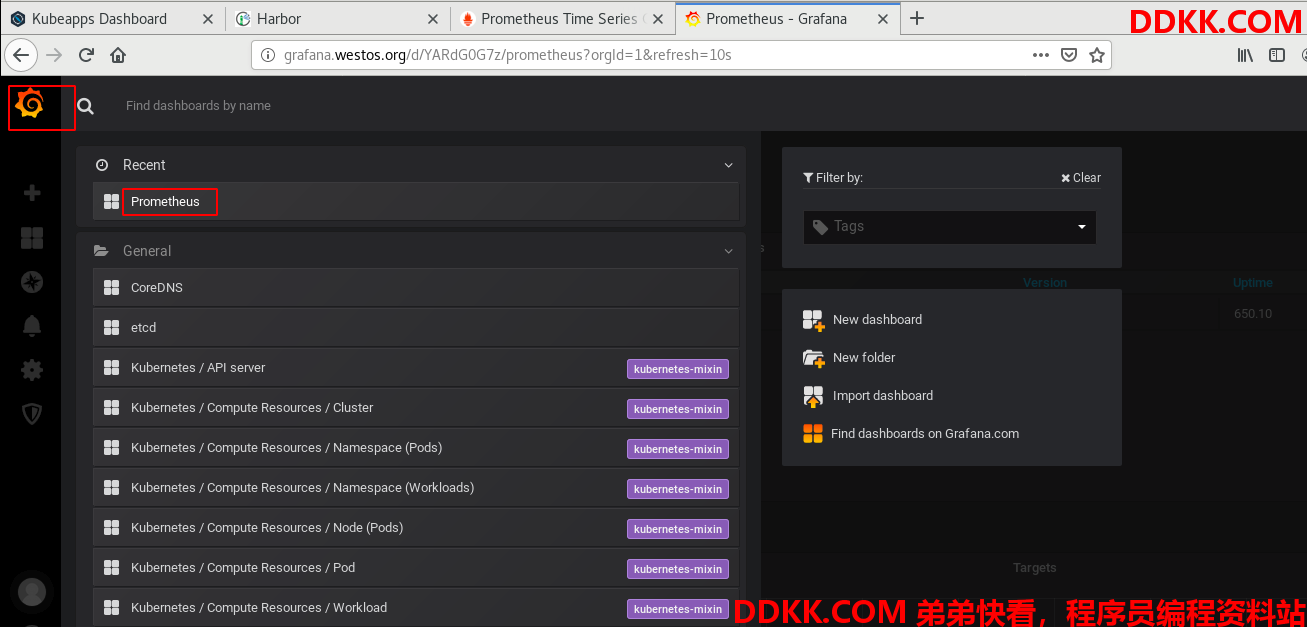Click Find dashboards on Grafana.com
This screenshot has width=1307, height=627.
pyautogui.click(x=911, y=434)
